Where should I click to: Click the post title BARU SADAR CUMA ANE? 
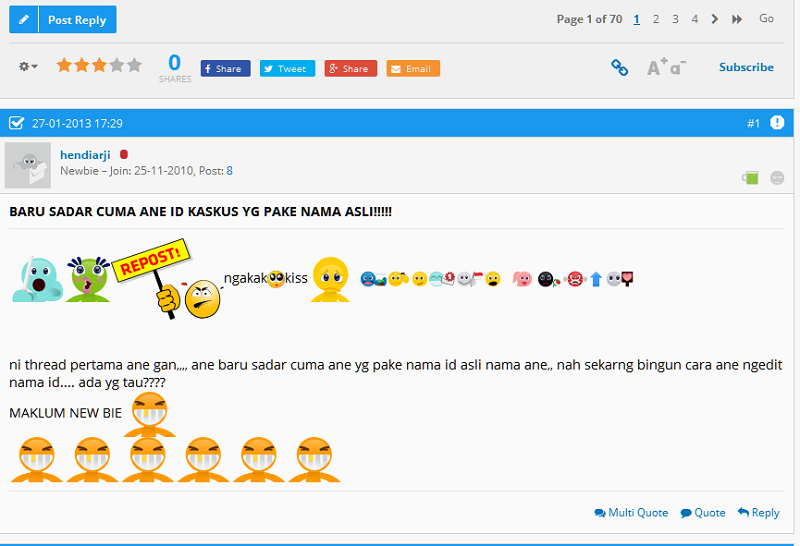point(201,211)
